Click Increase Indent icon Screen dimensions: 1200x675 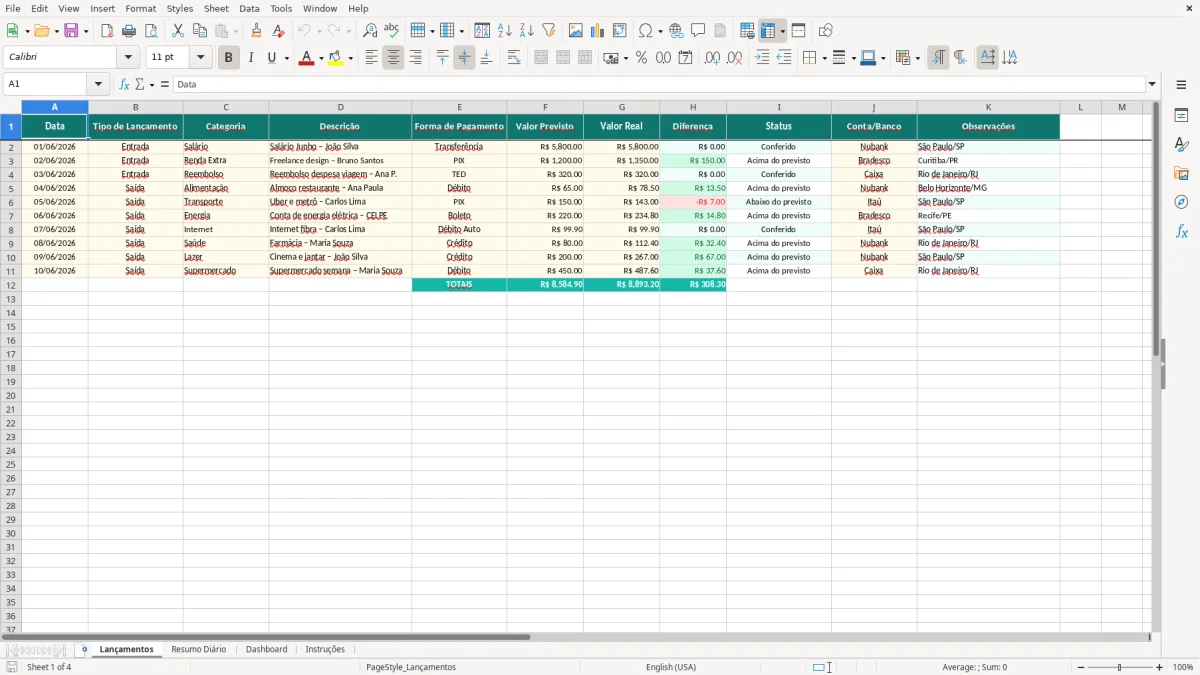click(x=762, y=58)
